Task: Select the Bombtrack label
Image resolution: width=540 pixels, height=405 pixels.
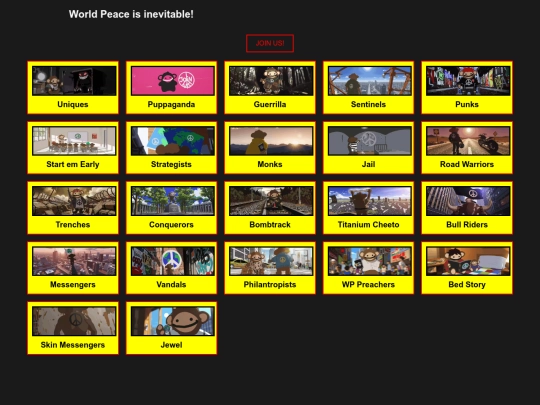Action: tap(270, 225)
